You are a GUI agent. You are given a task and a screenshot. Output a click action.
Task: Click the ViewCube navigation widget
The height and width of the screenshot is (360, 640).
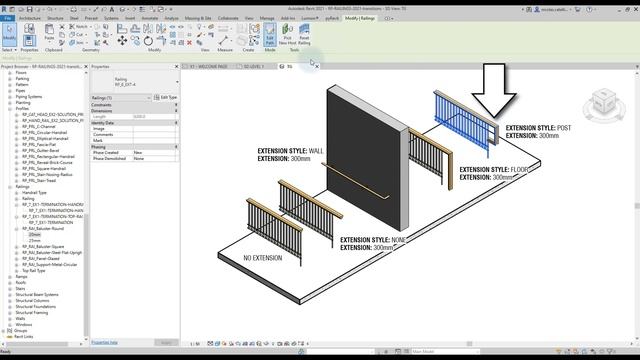coord(604,105)
